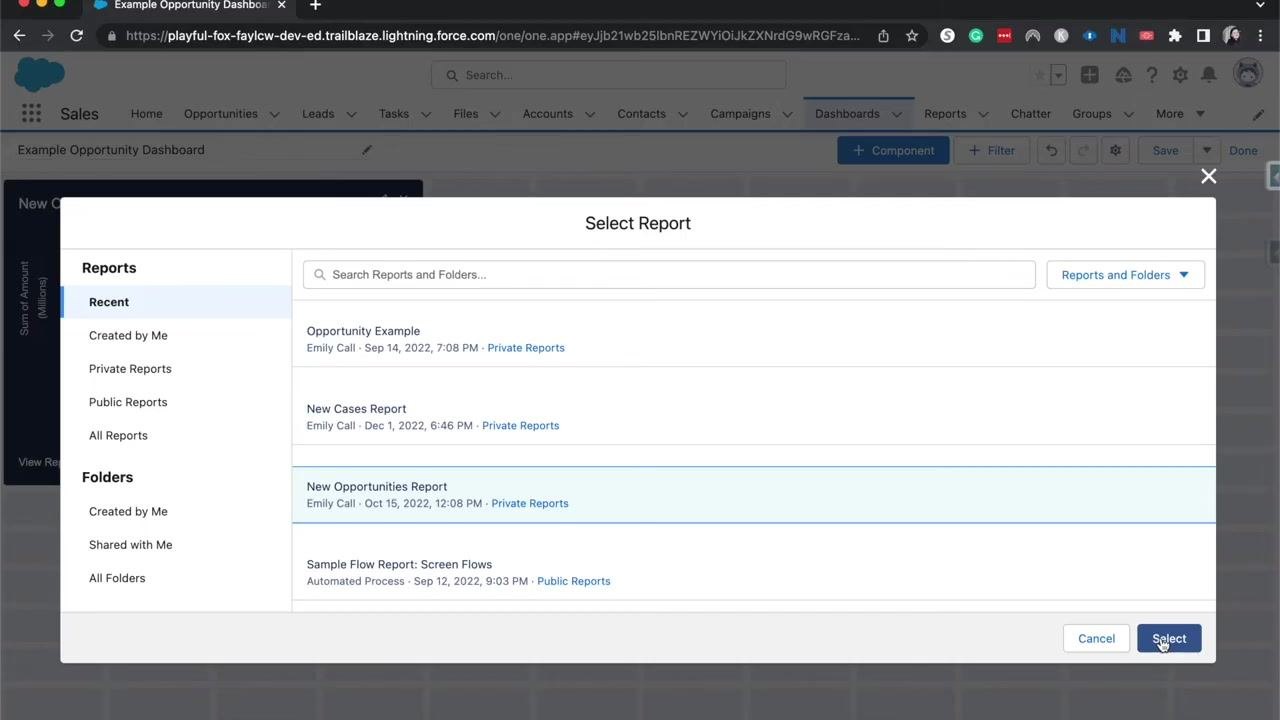This screenshot has width=1280, height=720.
Task: Click the Favorites star icon
Action: (x=1040, y=75)
